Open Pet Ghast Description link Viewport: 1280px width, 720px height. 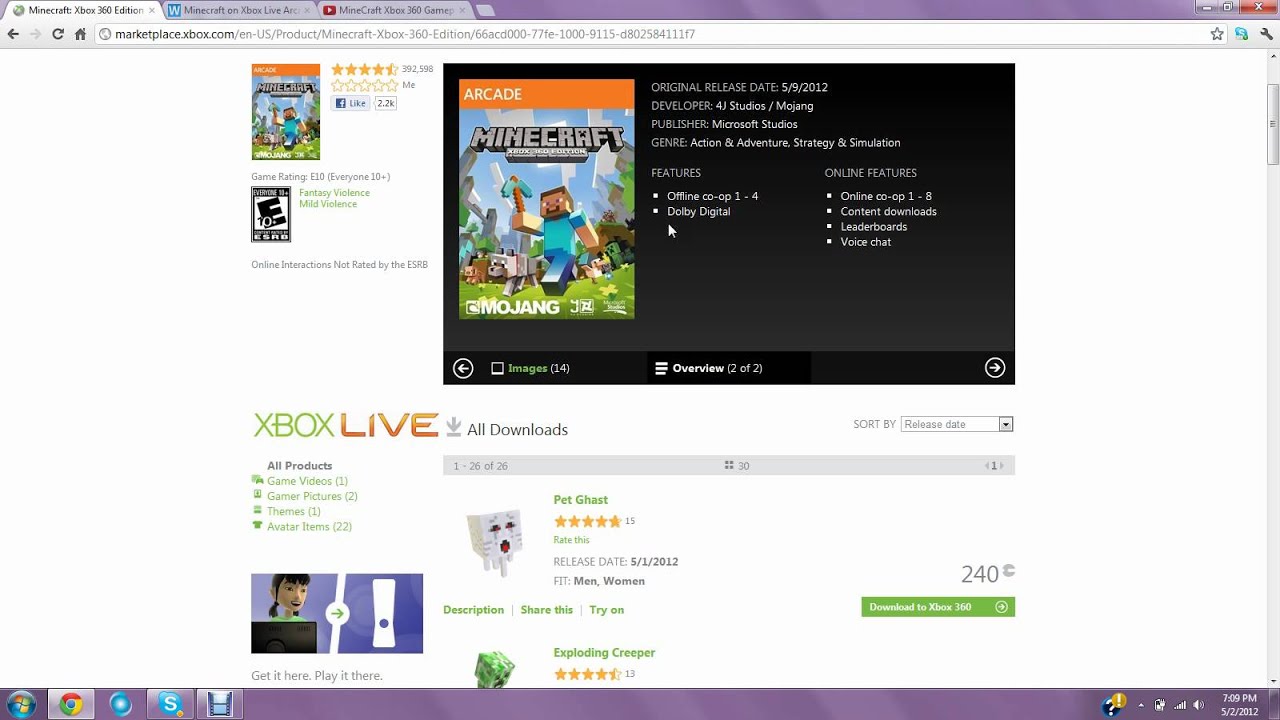[x=473, y=610]
